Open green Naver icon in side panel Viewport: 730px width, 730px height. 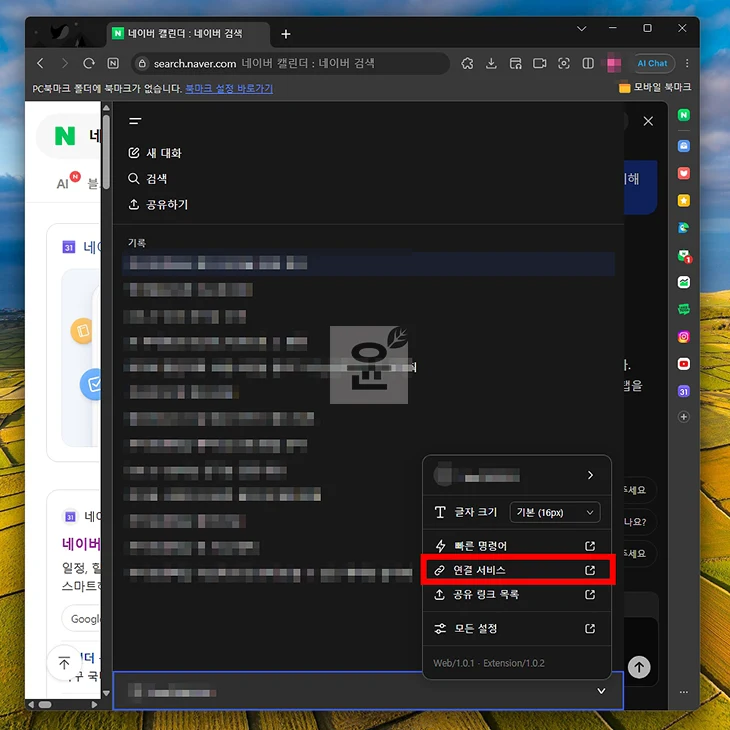tap(683, 115)
